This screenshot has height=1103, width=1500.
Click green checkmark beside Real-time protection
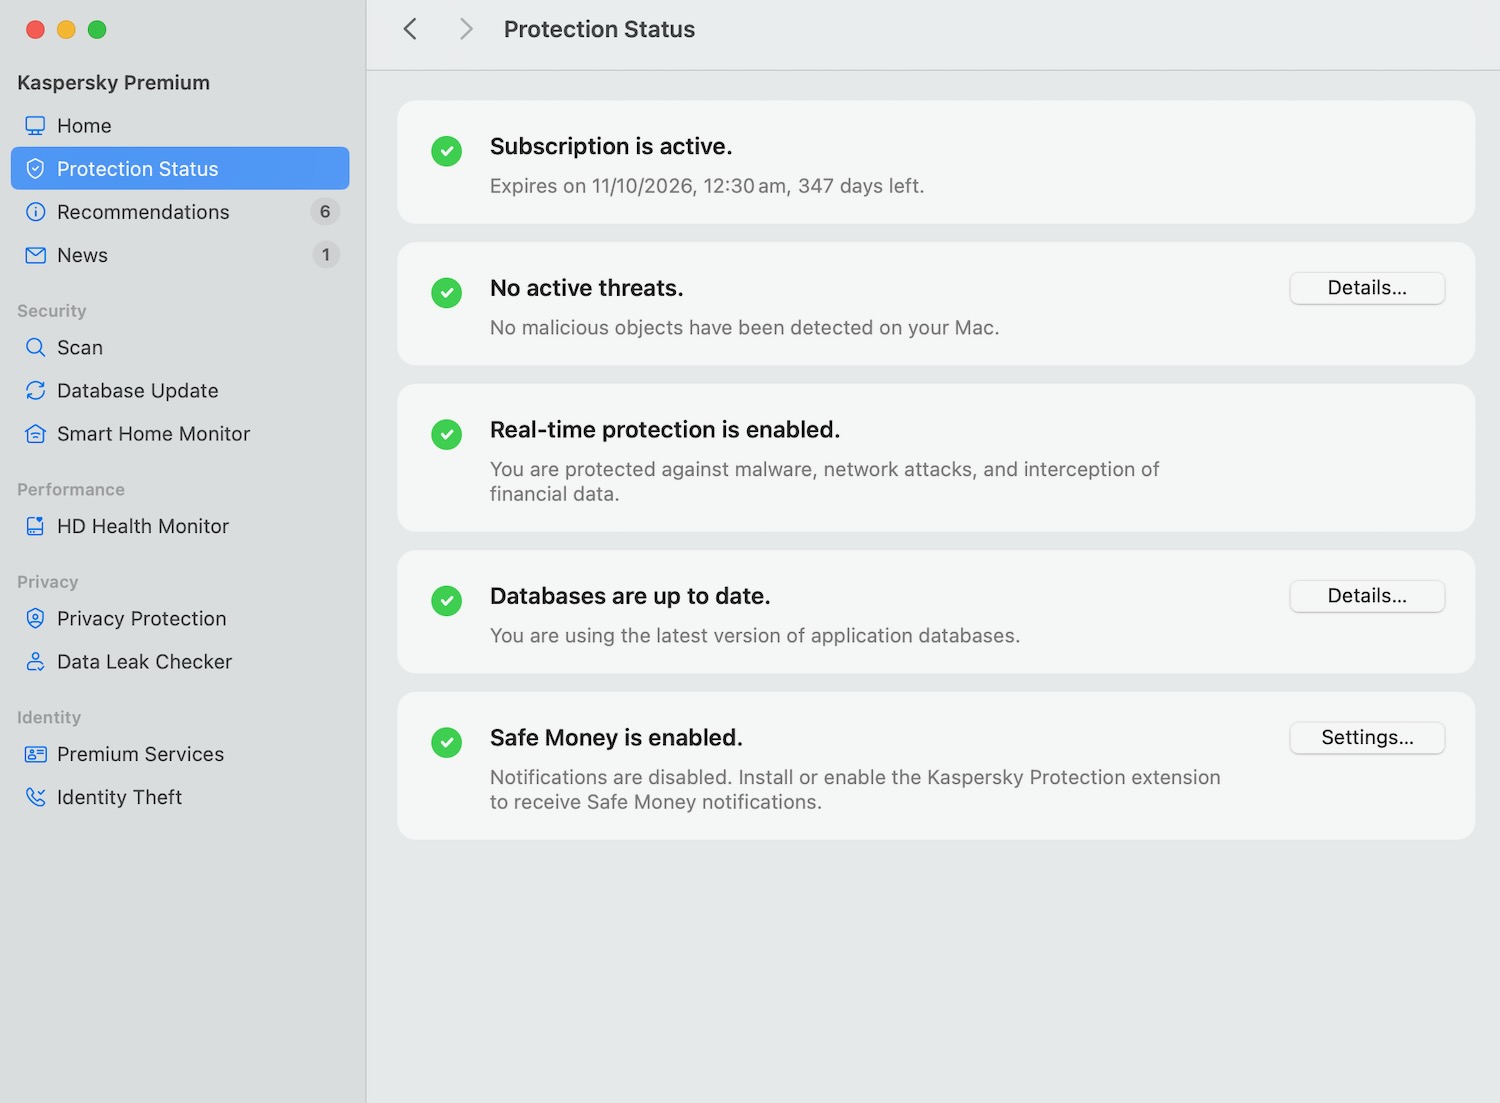click(446, 435)
